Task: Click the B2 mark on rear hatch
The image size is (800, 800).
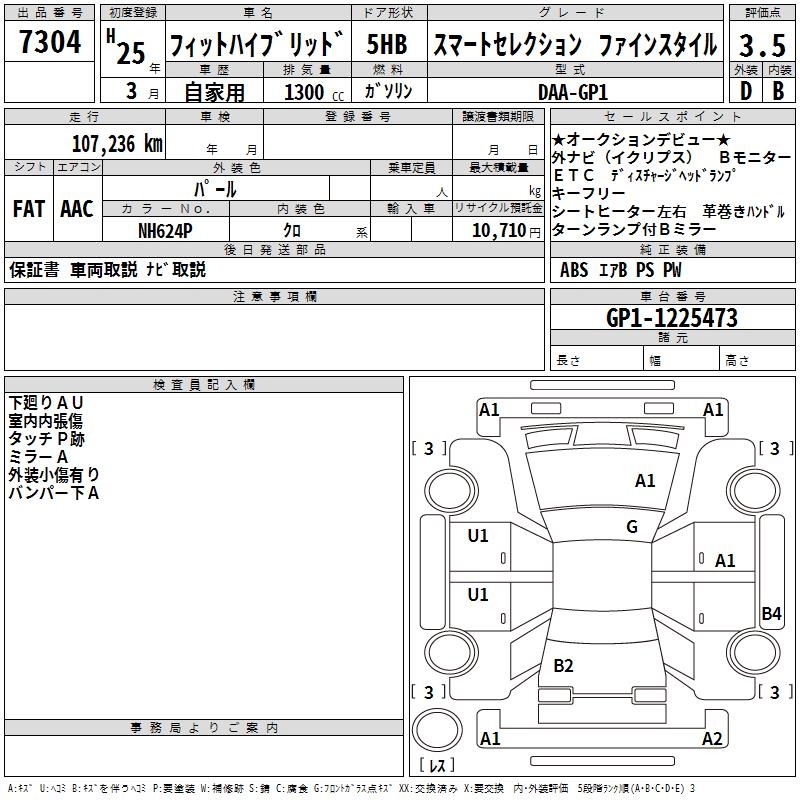Action: 563,666
